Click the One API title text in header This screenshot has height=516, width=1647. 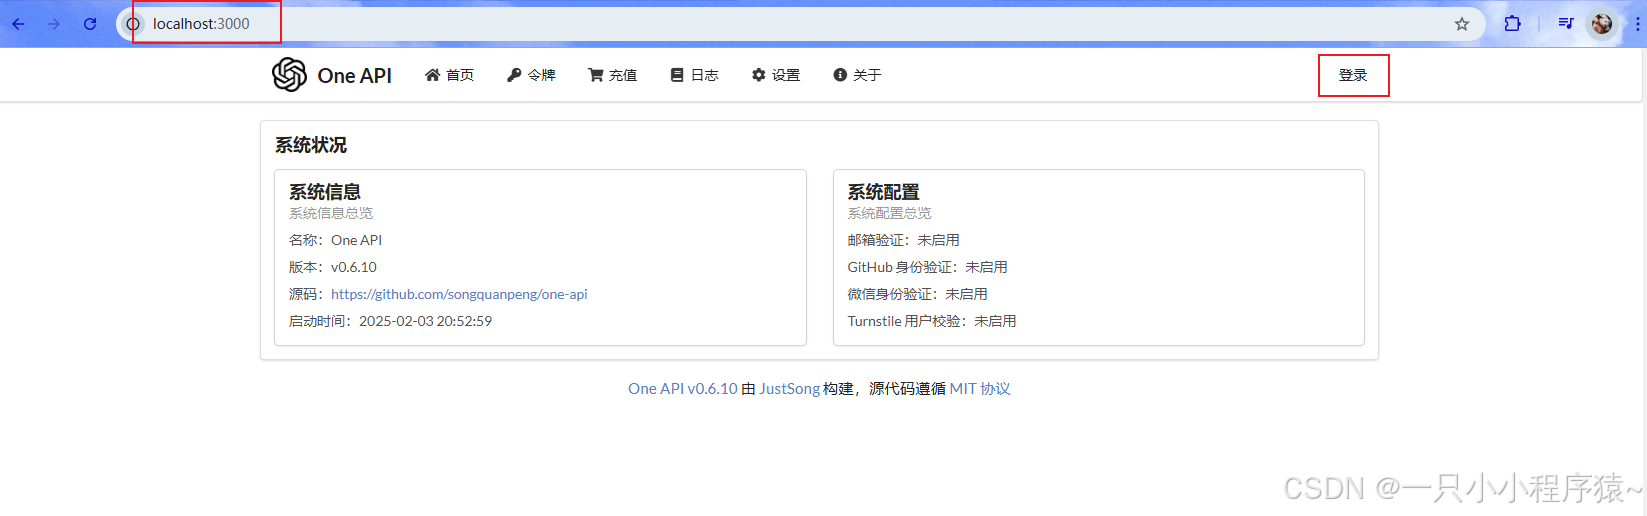[355, 76]
